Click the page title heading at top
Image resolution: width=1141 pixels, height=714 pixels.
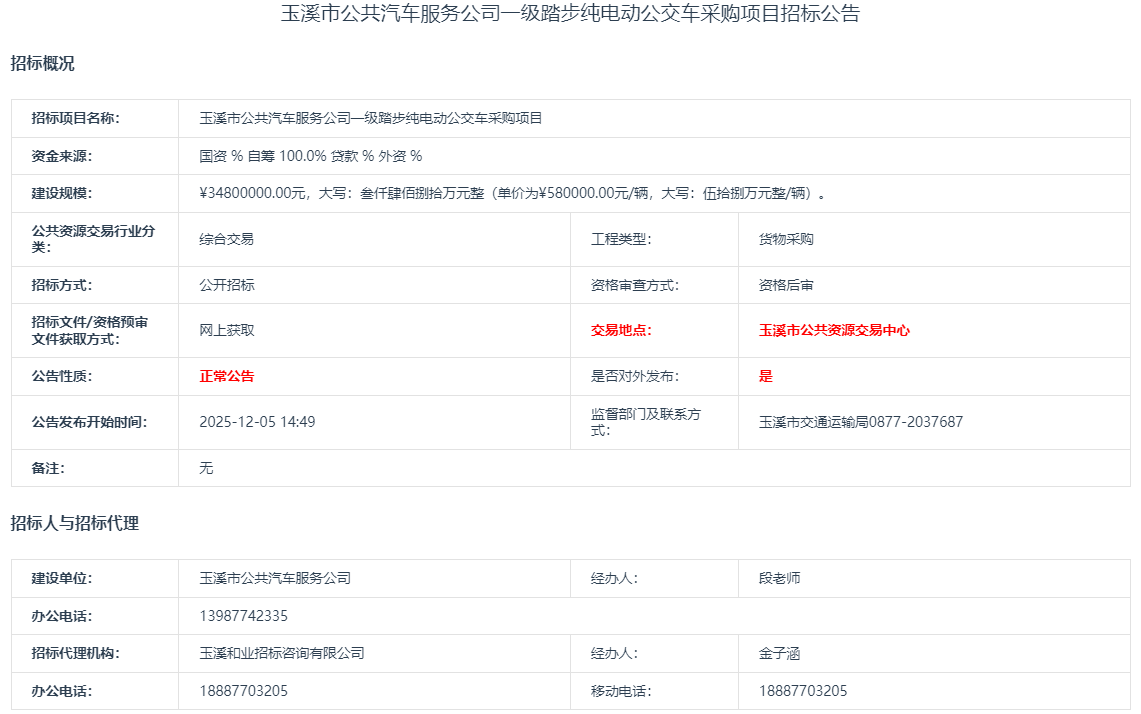[x=570, y=14]
